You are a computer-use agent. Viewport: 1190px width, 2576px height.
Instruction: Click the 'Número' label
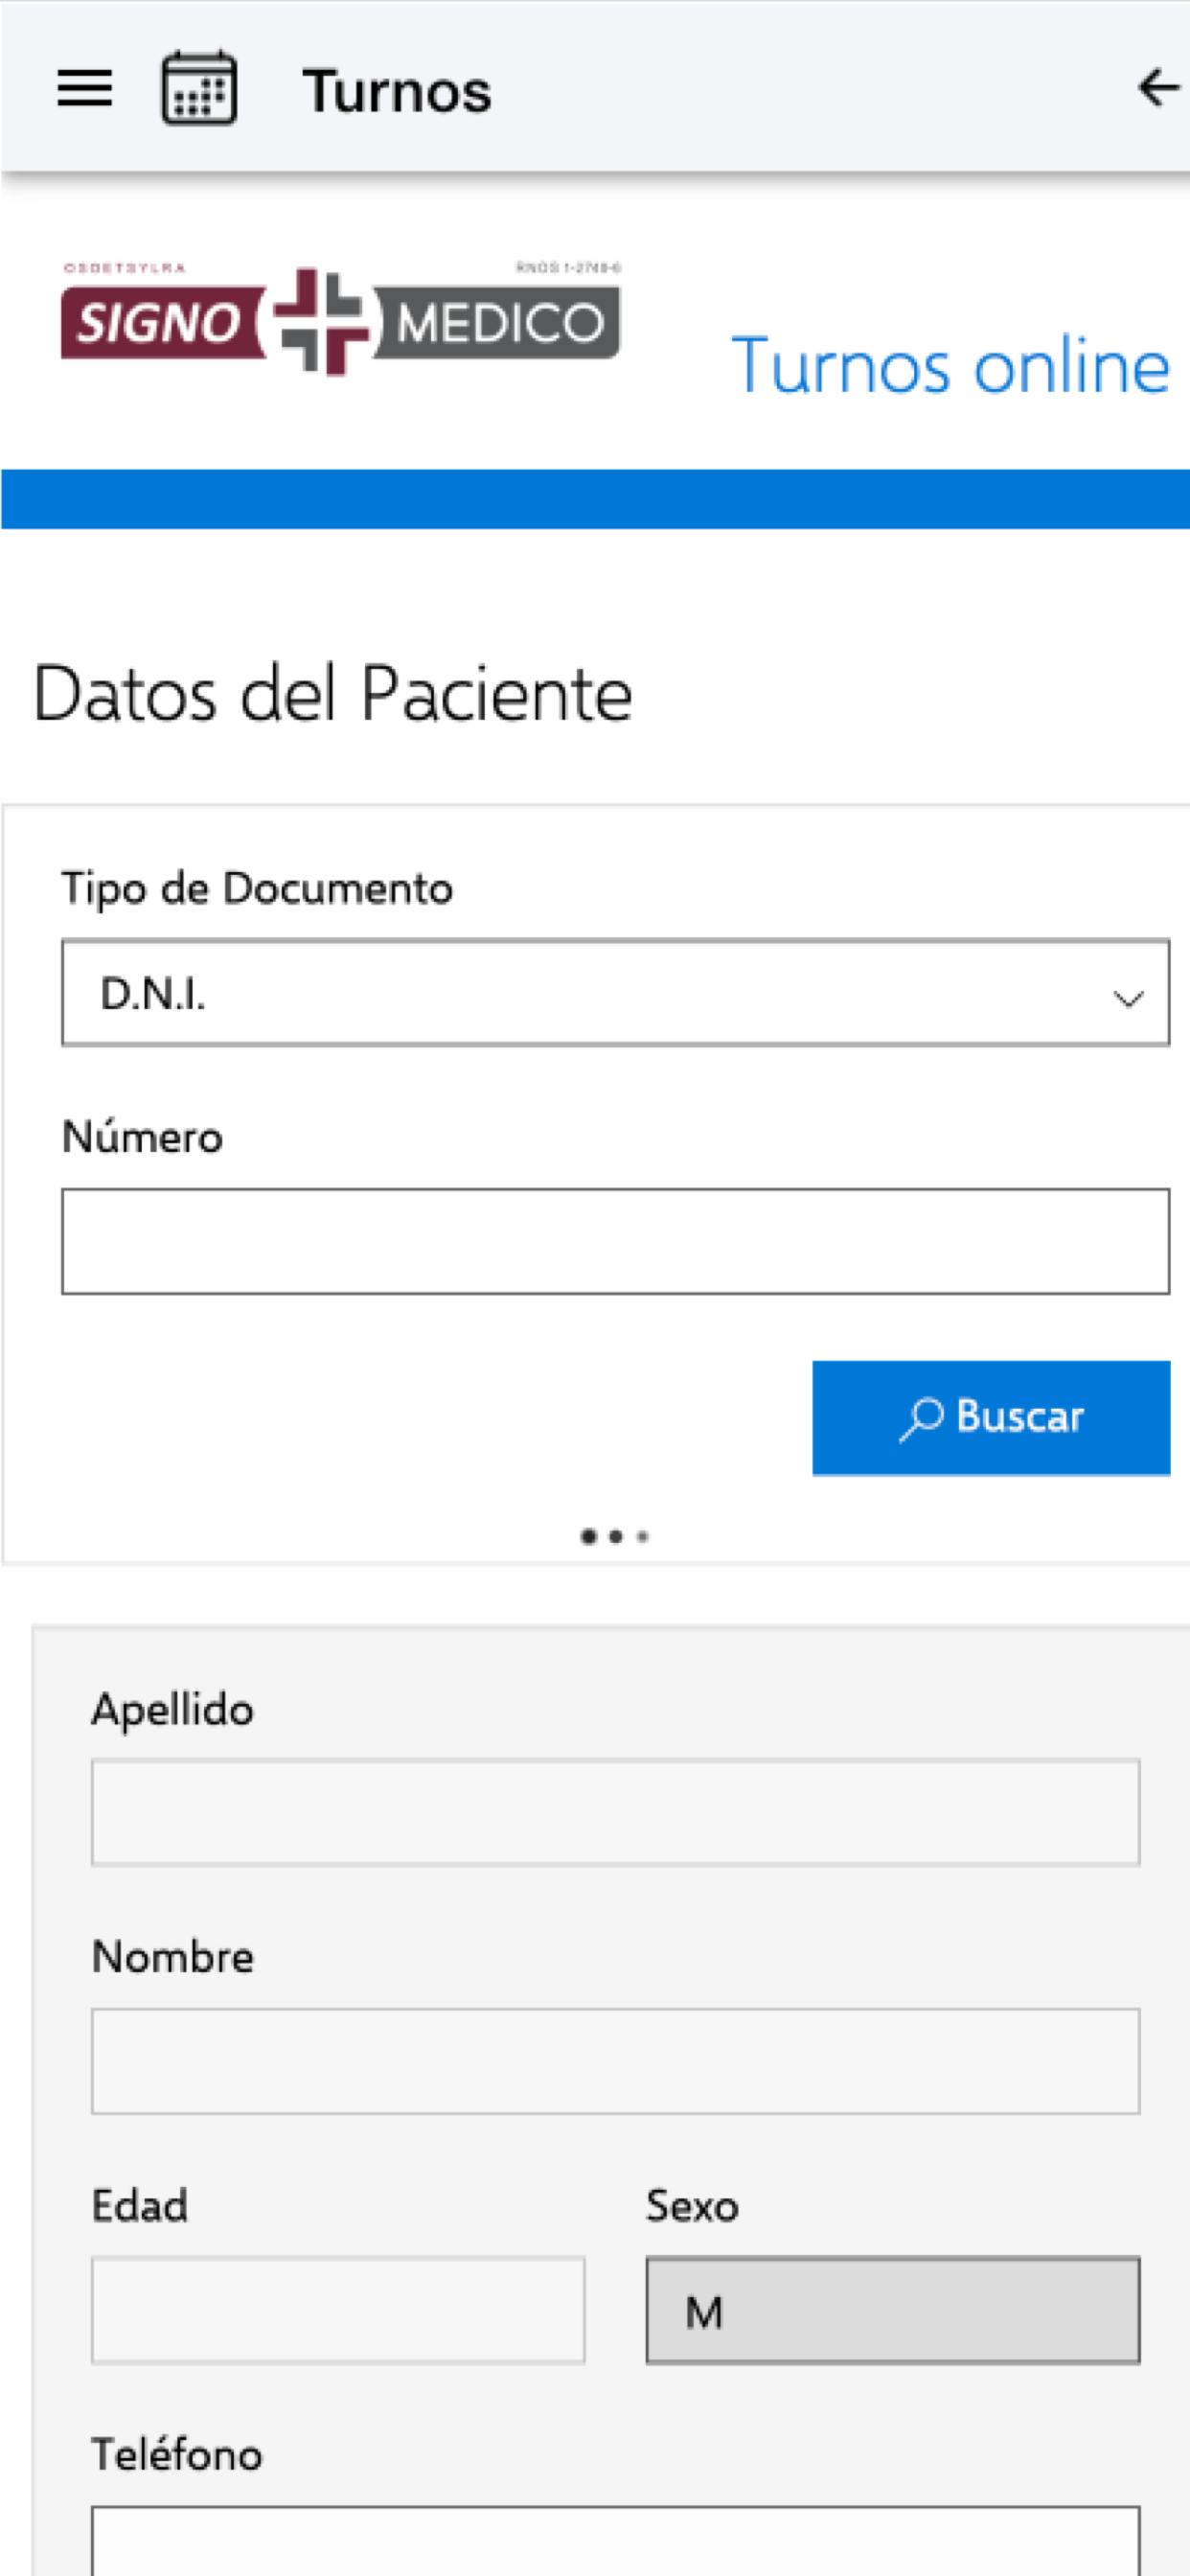point(142,1136)
